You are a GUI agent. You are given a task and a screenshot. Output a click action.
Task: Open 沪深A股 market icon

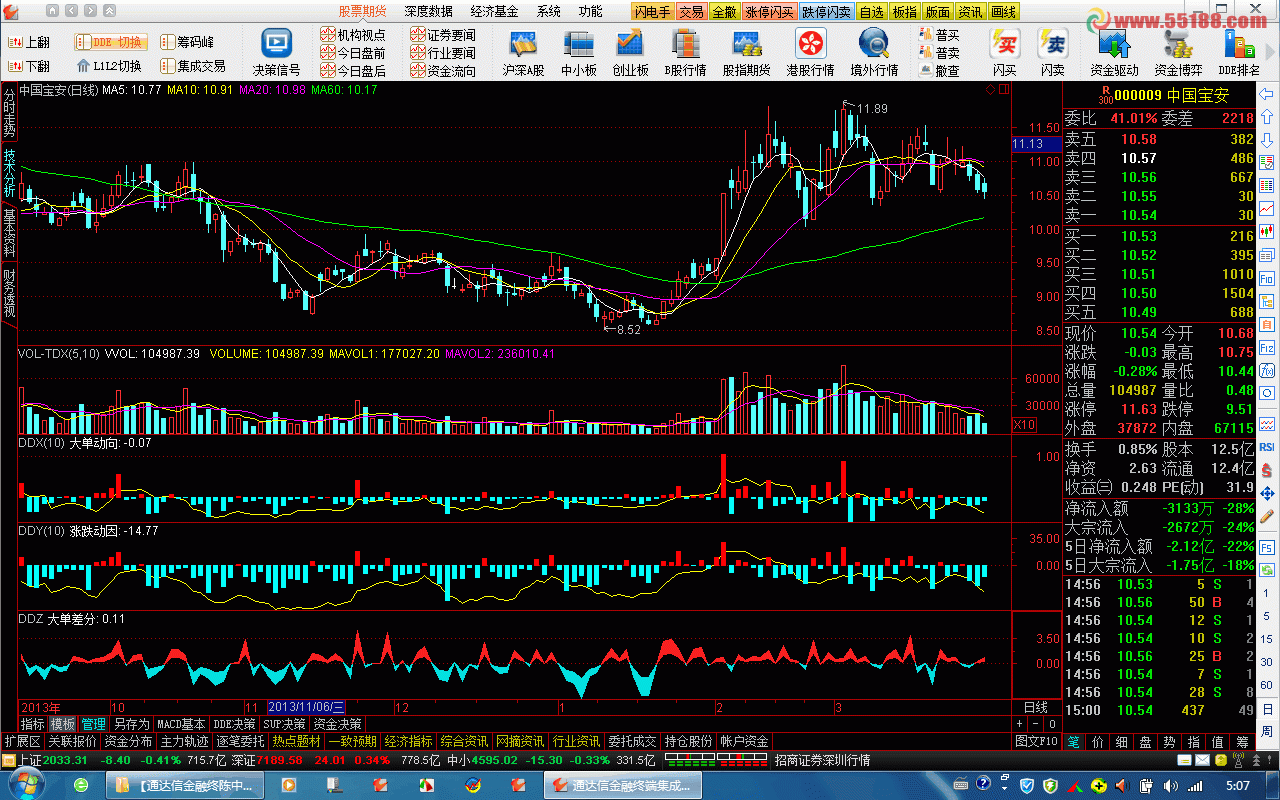coord(524,43)
